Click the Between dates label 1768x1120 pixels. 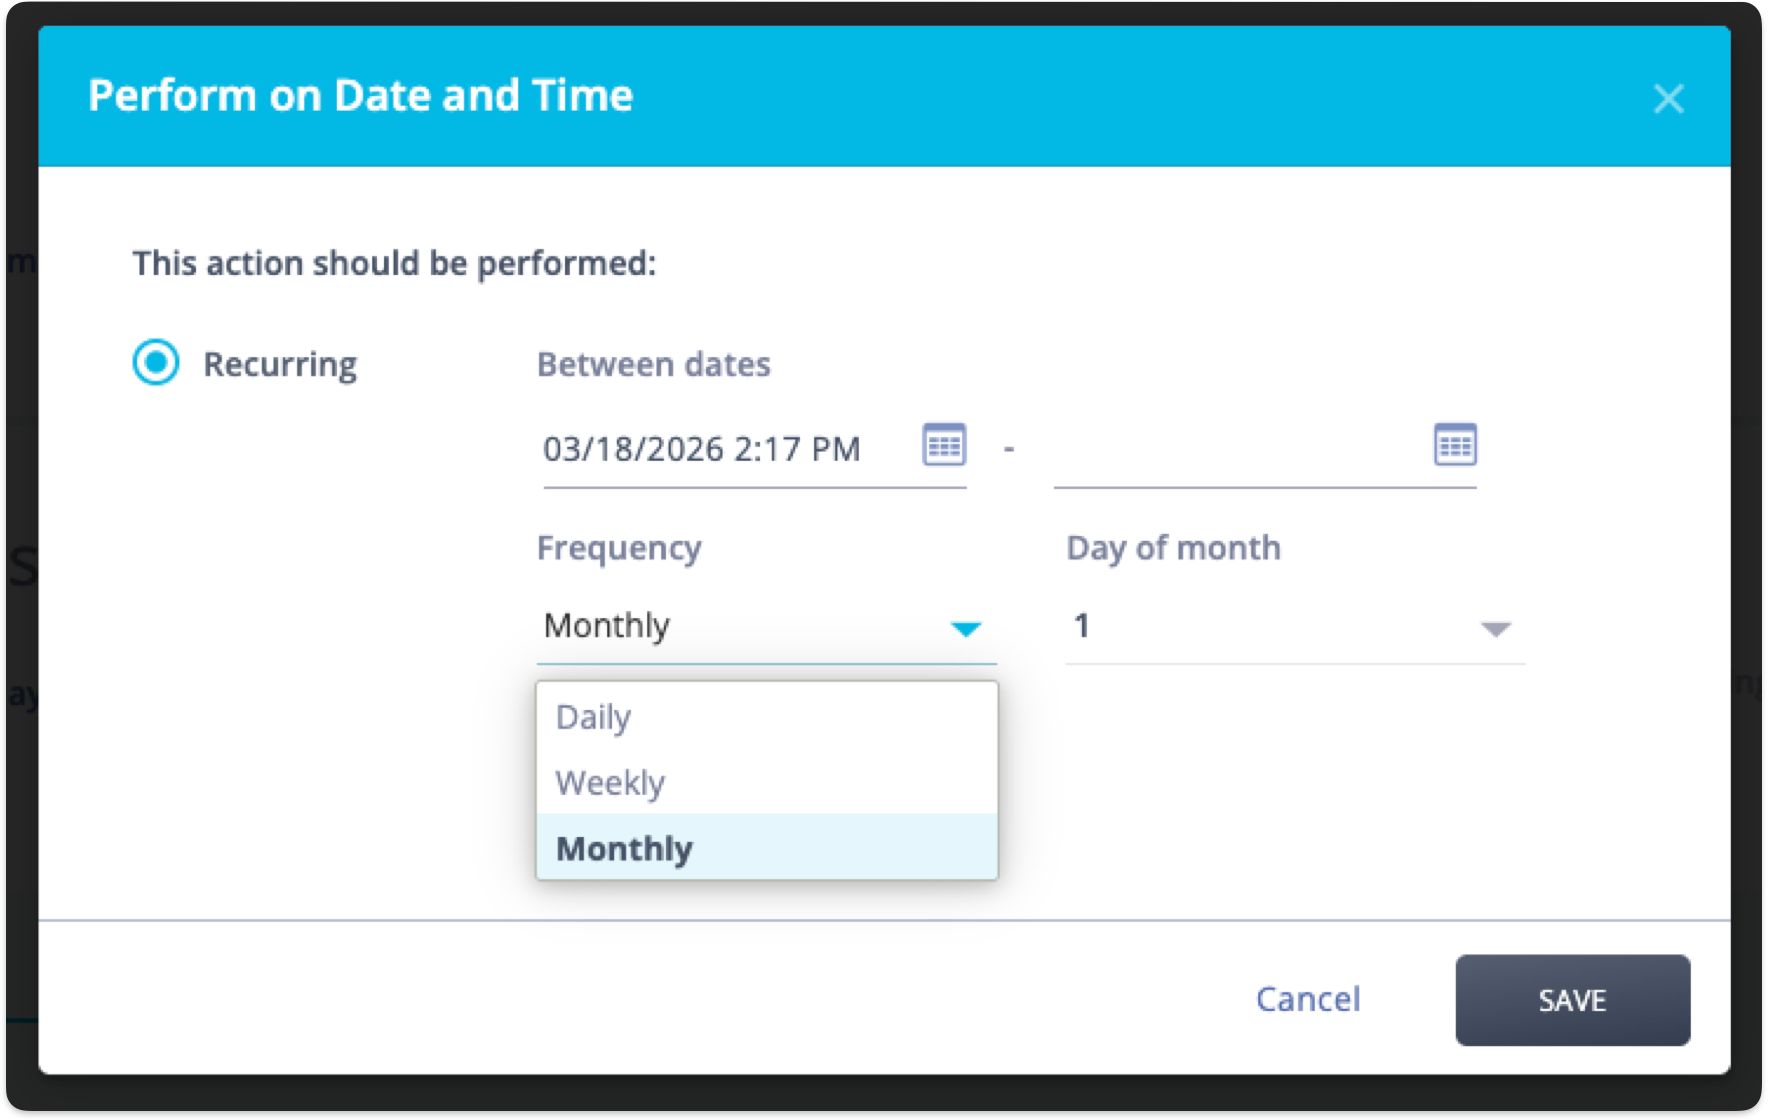[x=654, y=364]
